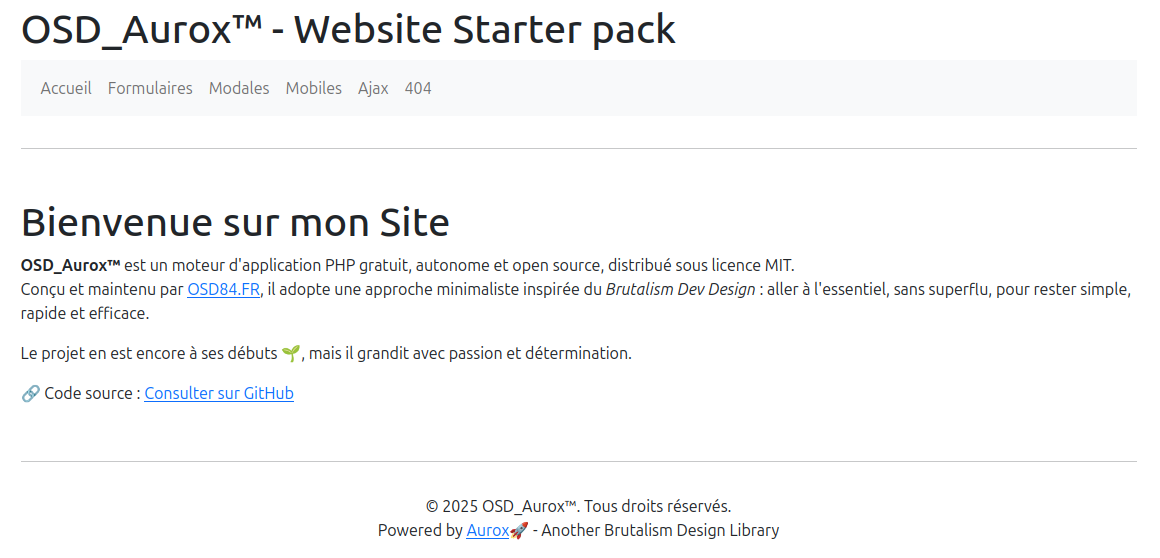Click the 404 navigation link
Screen dimensions: 1160x558
pos(418,88)
